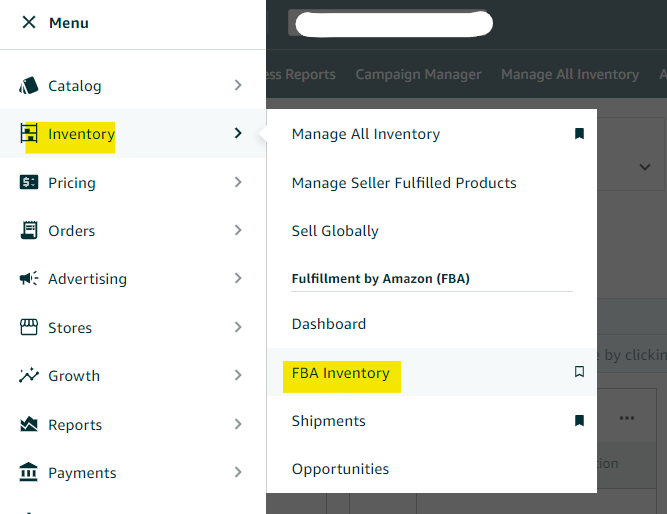Click the Catalog tag icon

coord(29,86)
